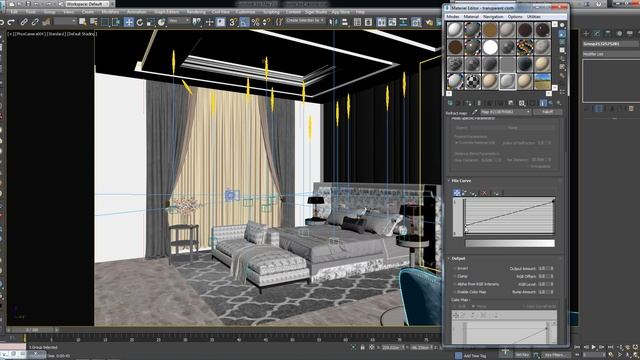The height and width of the screenshot is (360, 640).
Task: Click the Align tool icon
Action: coord(345,22)
